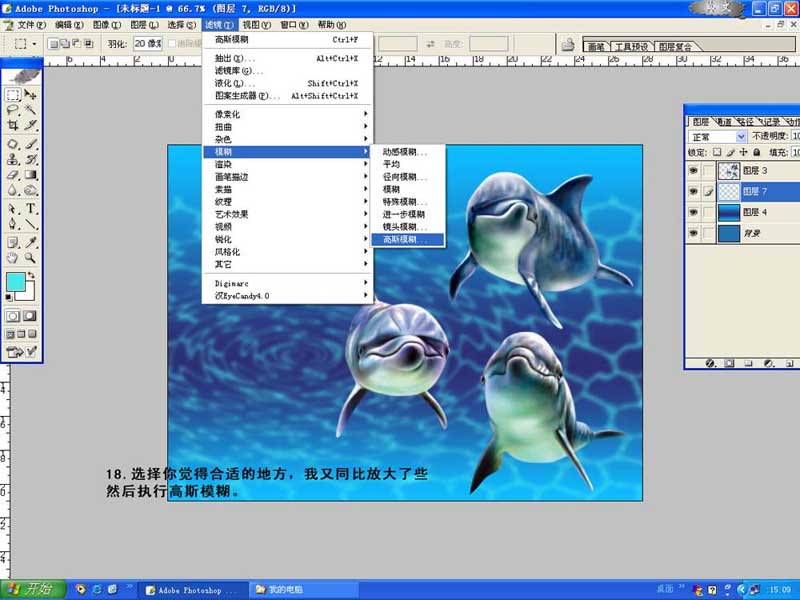Select the Notes tool

[x=13, y=242]
